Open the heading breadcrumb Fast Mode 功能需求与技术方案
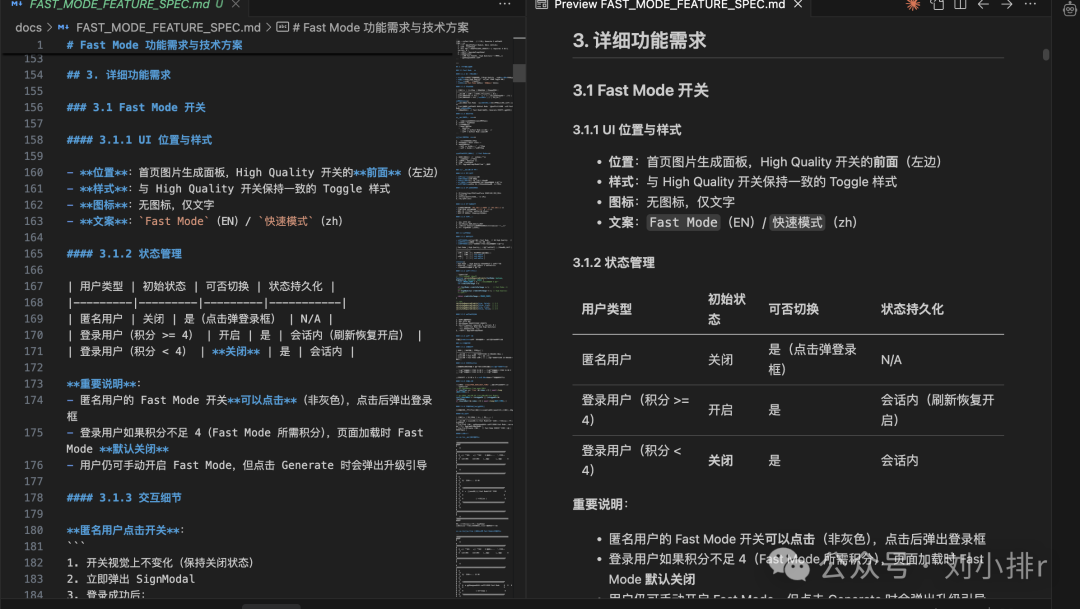This screenshot has width=1080, height=609. [x=382, y=27]
